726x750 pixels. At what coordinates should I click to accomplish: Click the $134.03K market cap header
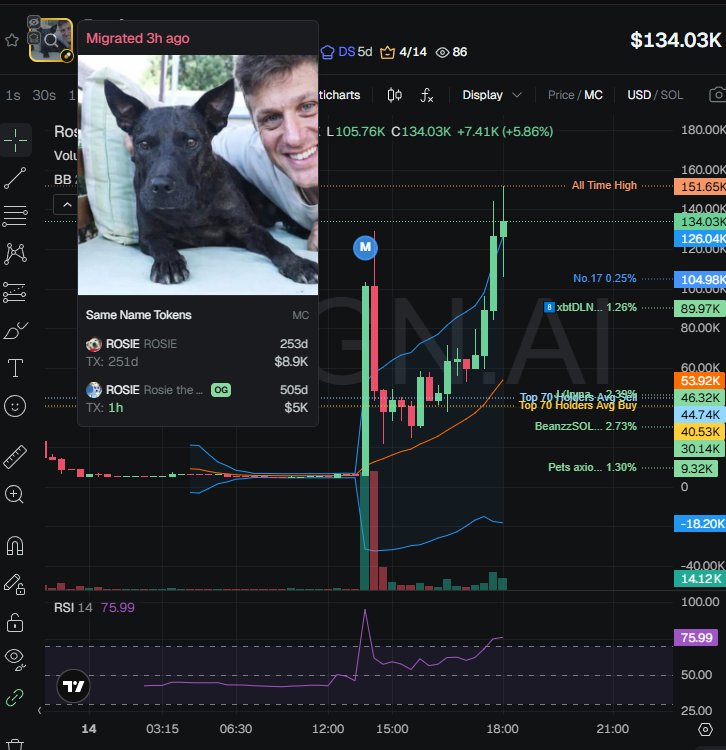coord(675,40)
